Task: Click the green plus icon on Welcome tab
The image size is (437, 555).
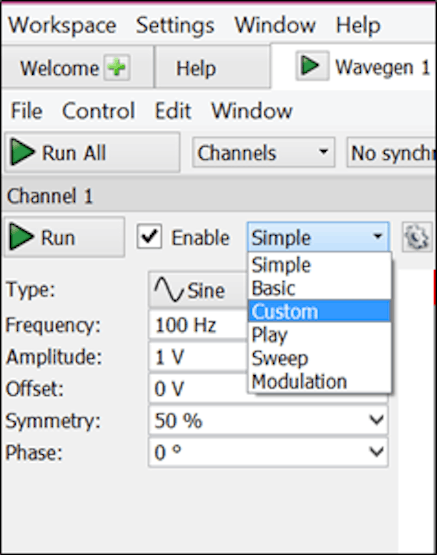Action: [117, 67]
